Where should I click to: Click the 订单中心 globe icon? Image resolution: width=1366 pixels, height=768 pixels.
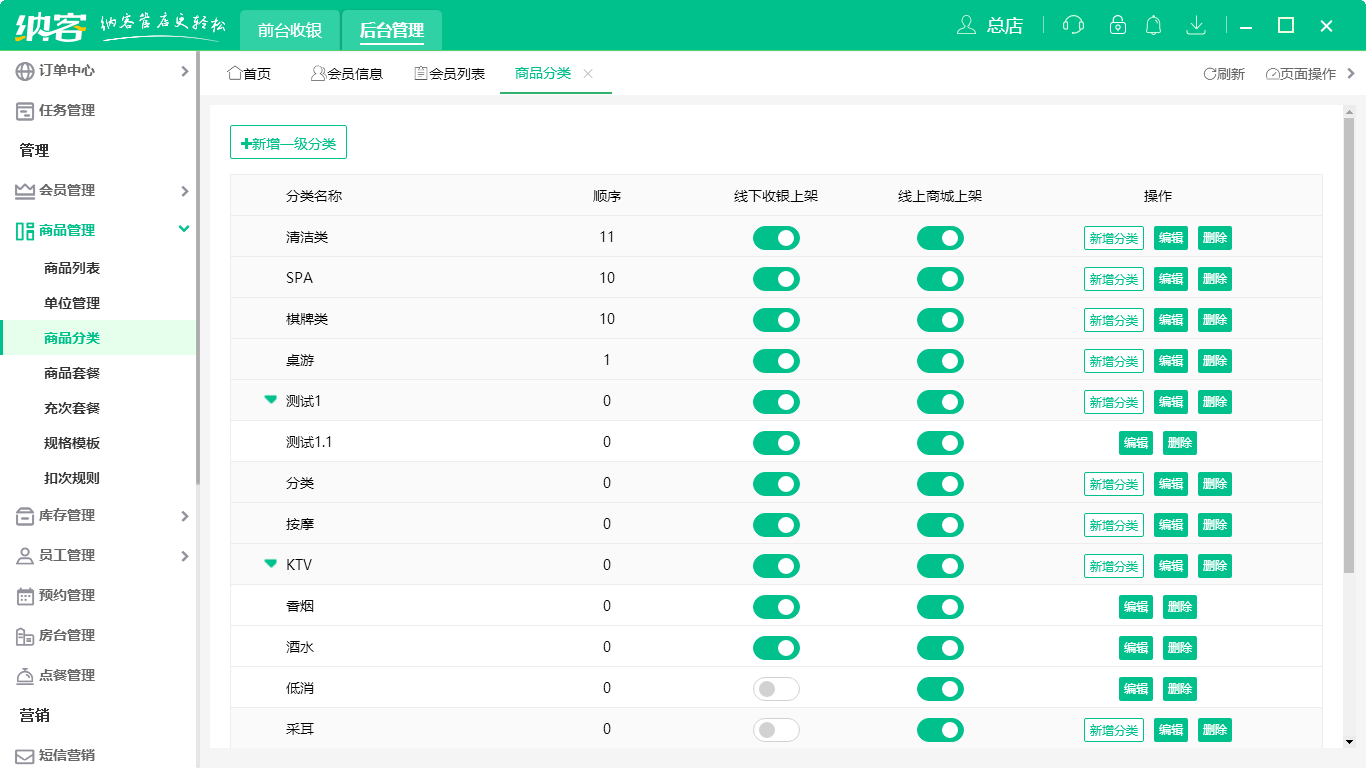coord(25,71)
